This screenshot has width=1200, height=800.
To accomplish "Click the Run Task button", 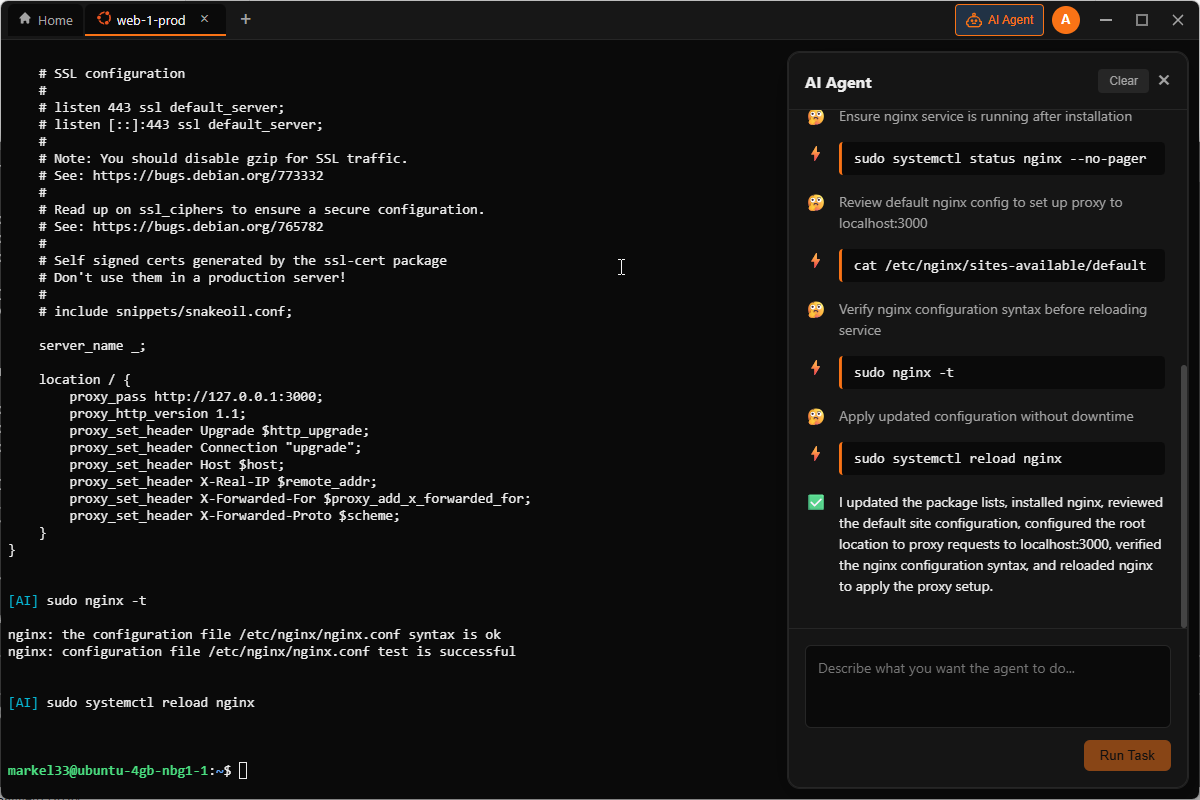I will tap(1127, 755).
